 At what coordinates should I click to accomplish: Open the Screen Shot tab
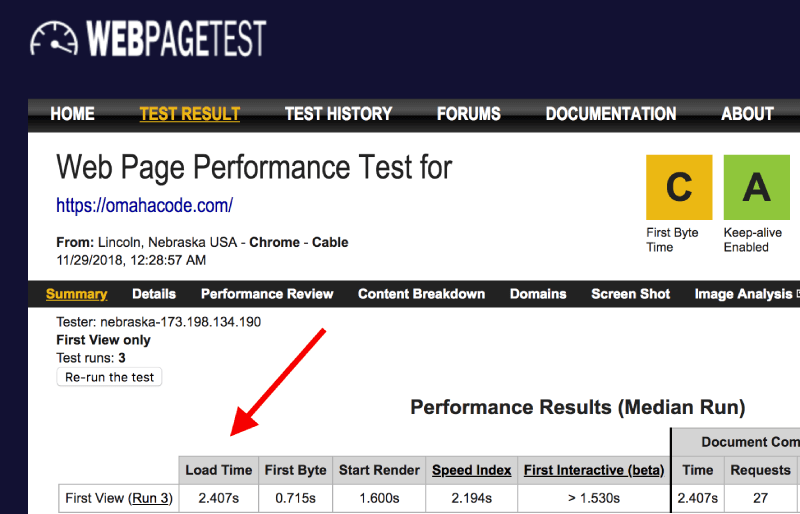[x=631, y=294]
